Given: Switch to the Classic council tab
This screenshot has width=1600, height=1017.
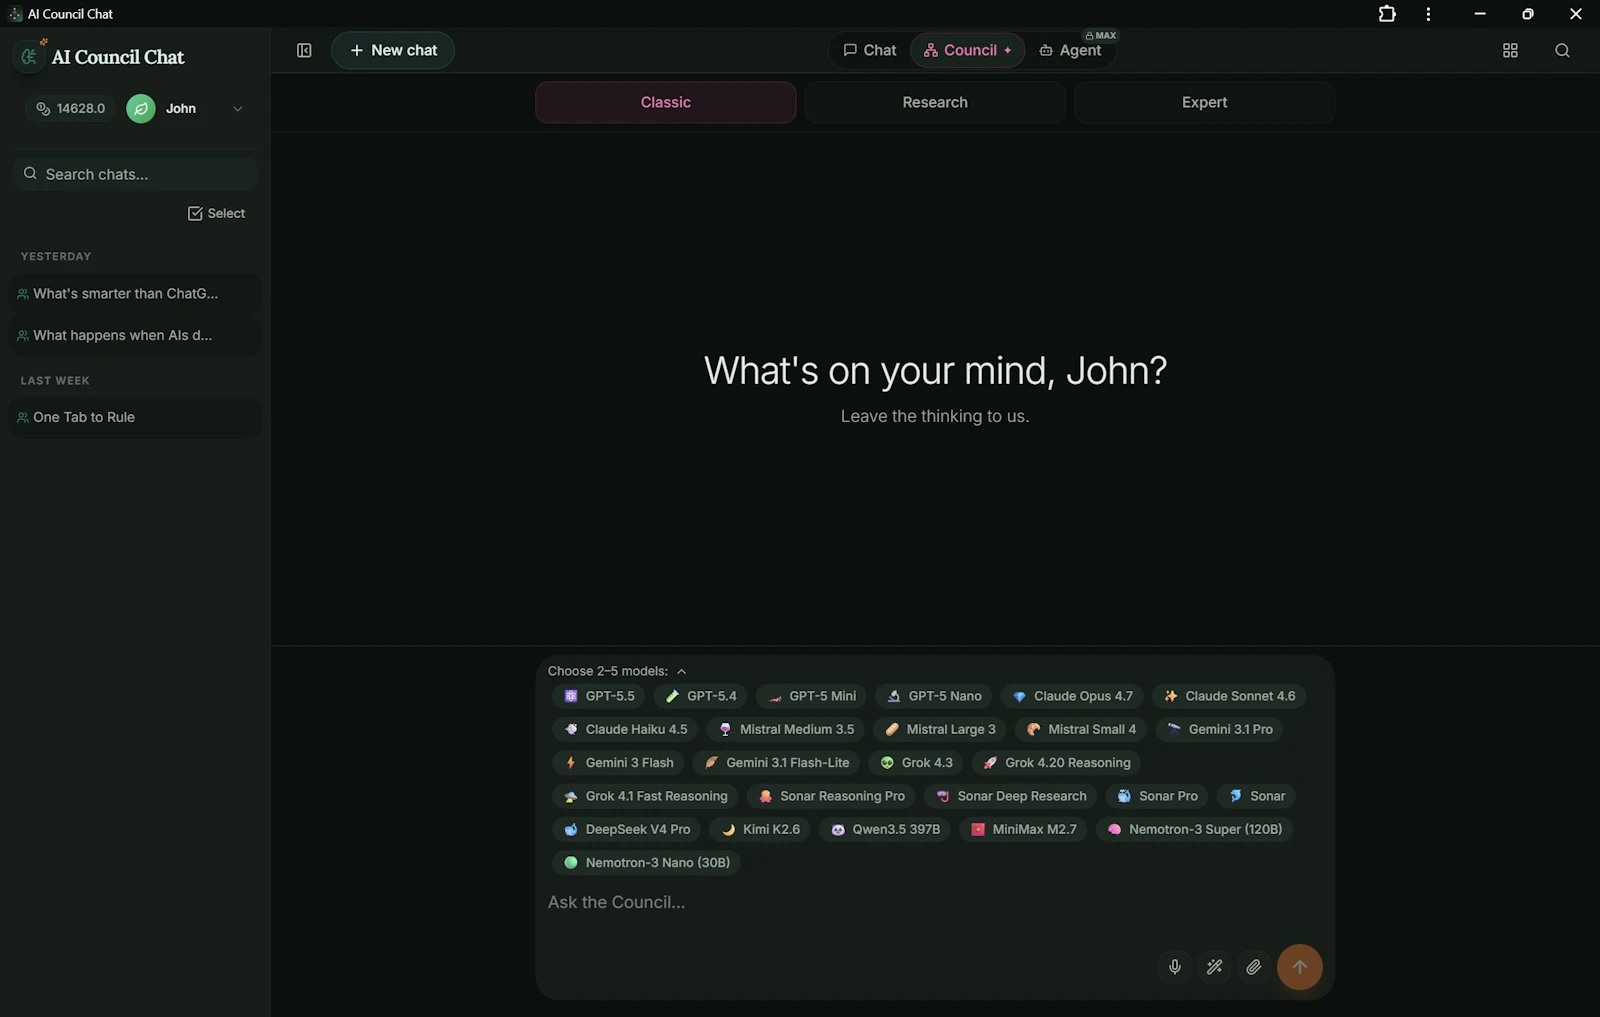Looking at the screenshot, I should (x=666, y=102).
